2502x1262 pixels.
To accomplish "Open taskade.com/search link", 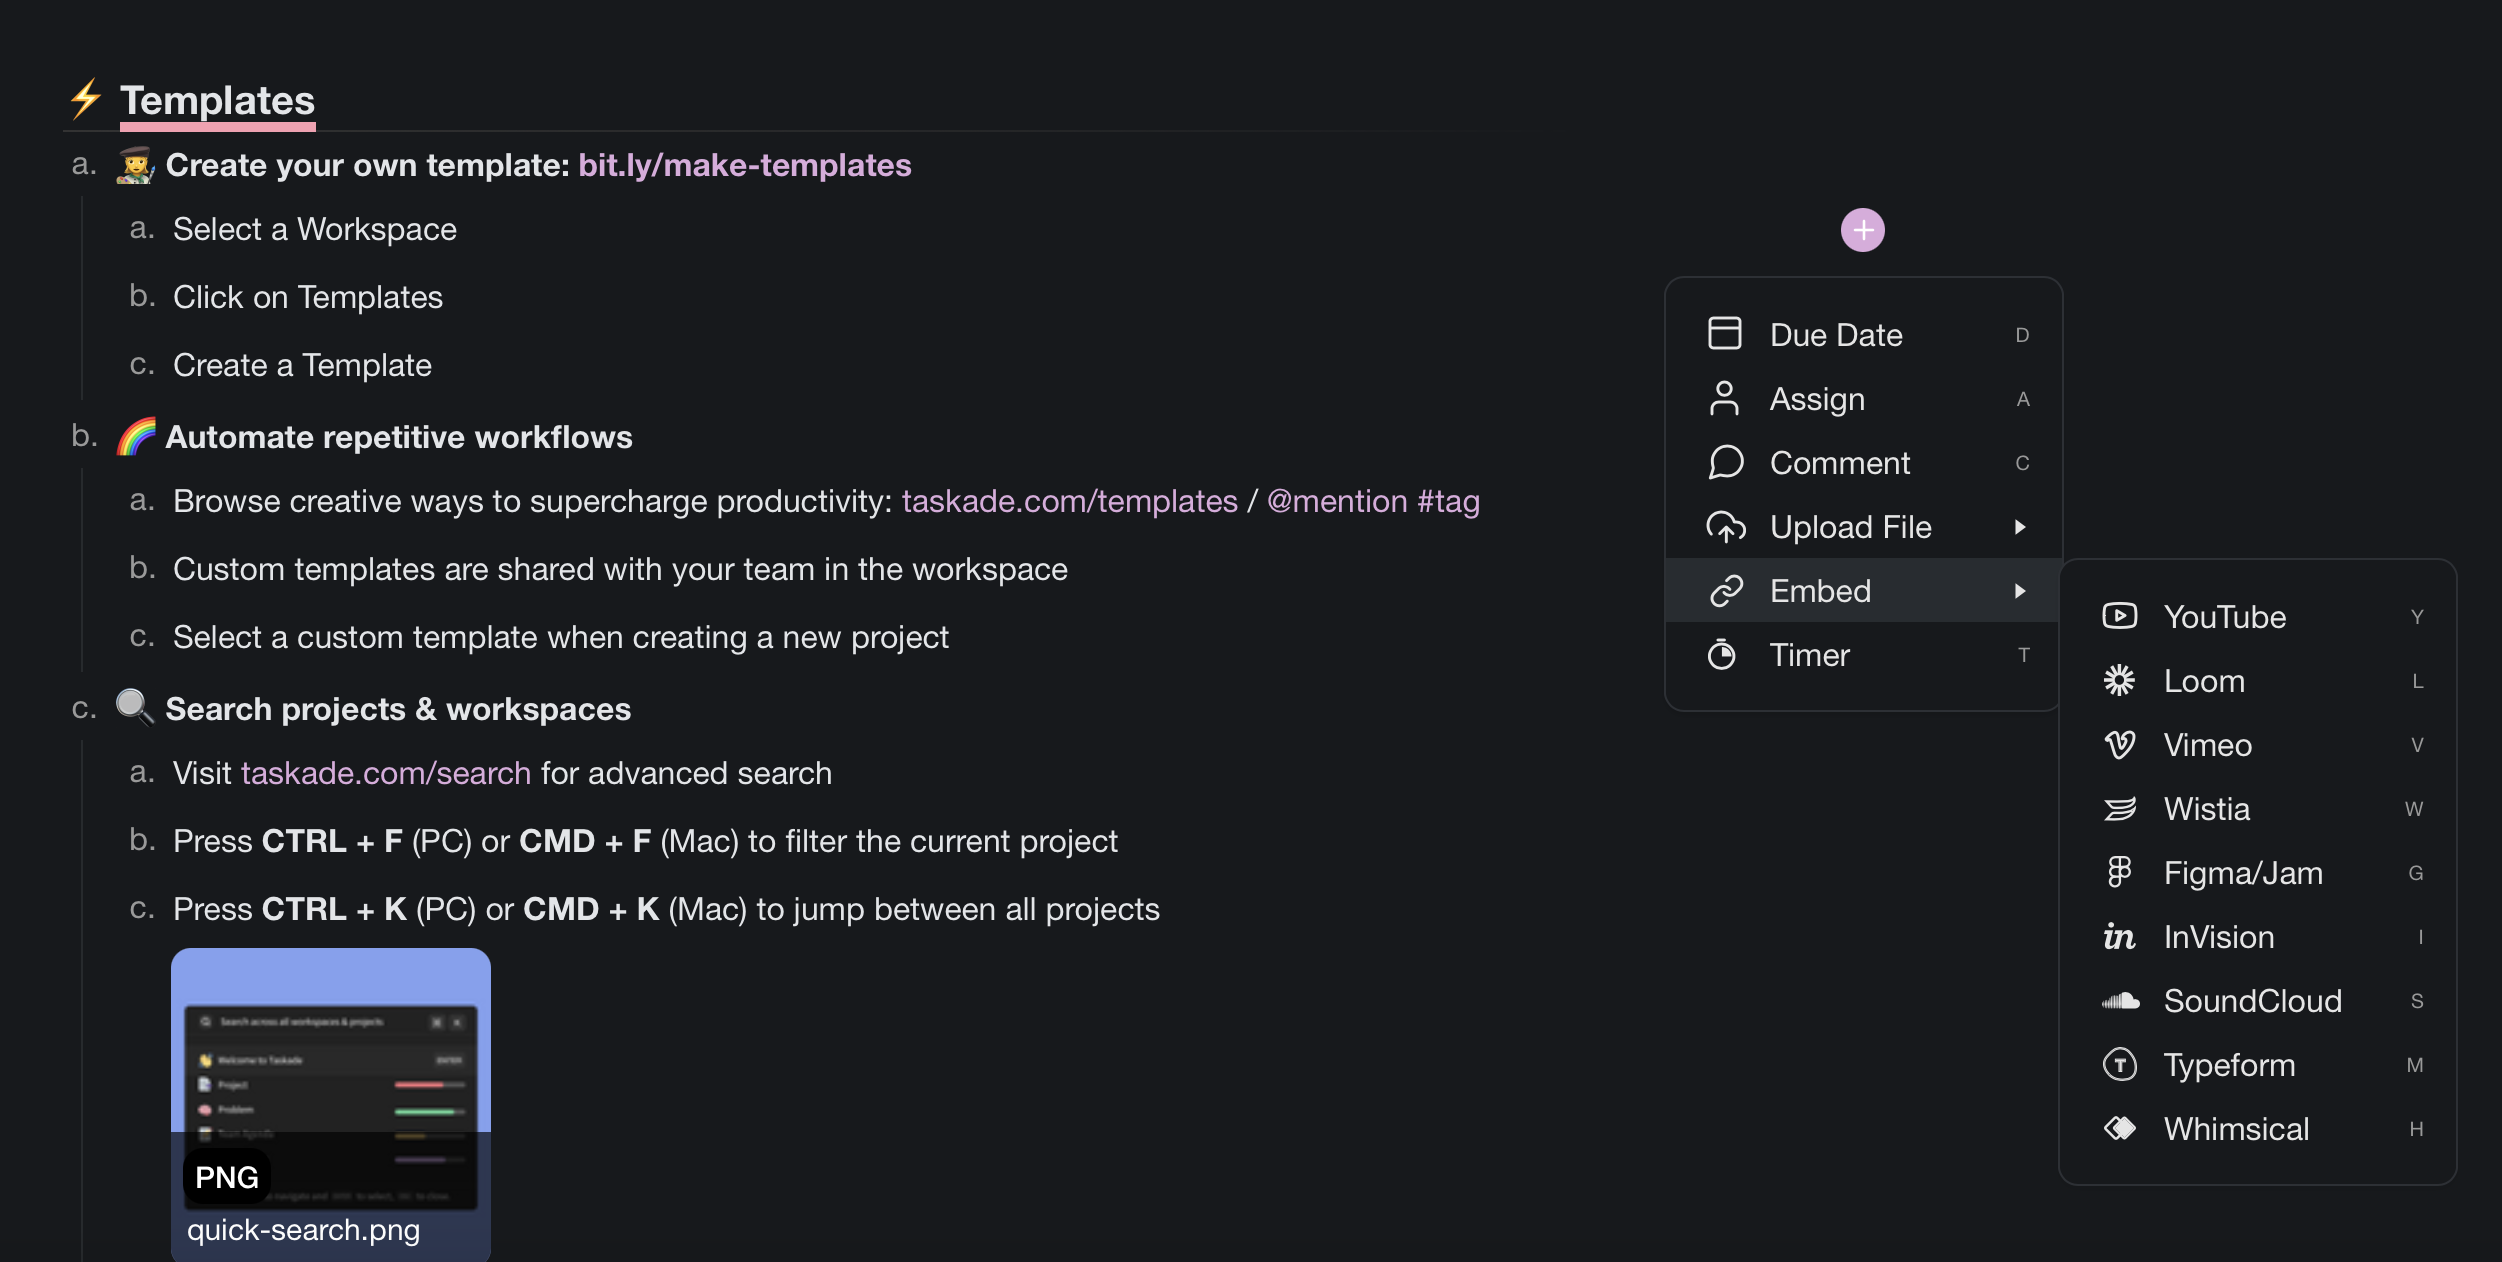I will pyautogui.click(x=386, y=773).
